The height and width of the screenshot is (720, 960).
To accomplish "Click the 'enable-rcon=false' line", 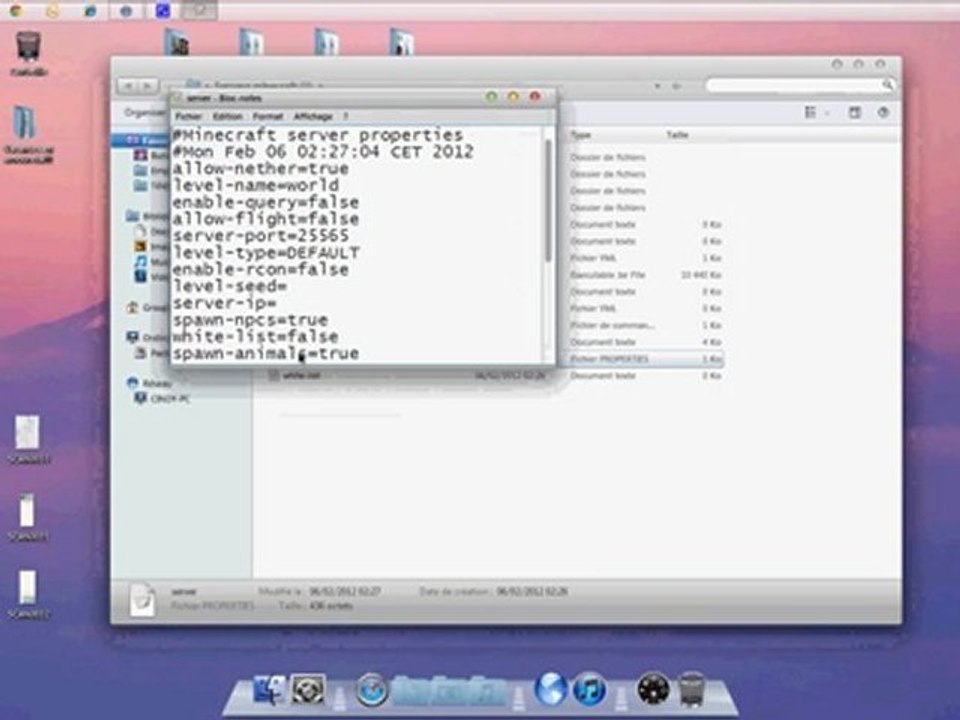I will pyautogui.click(x=260, y=269).
